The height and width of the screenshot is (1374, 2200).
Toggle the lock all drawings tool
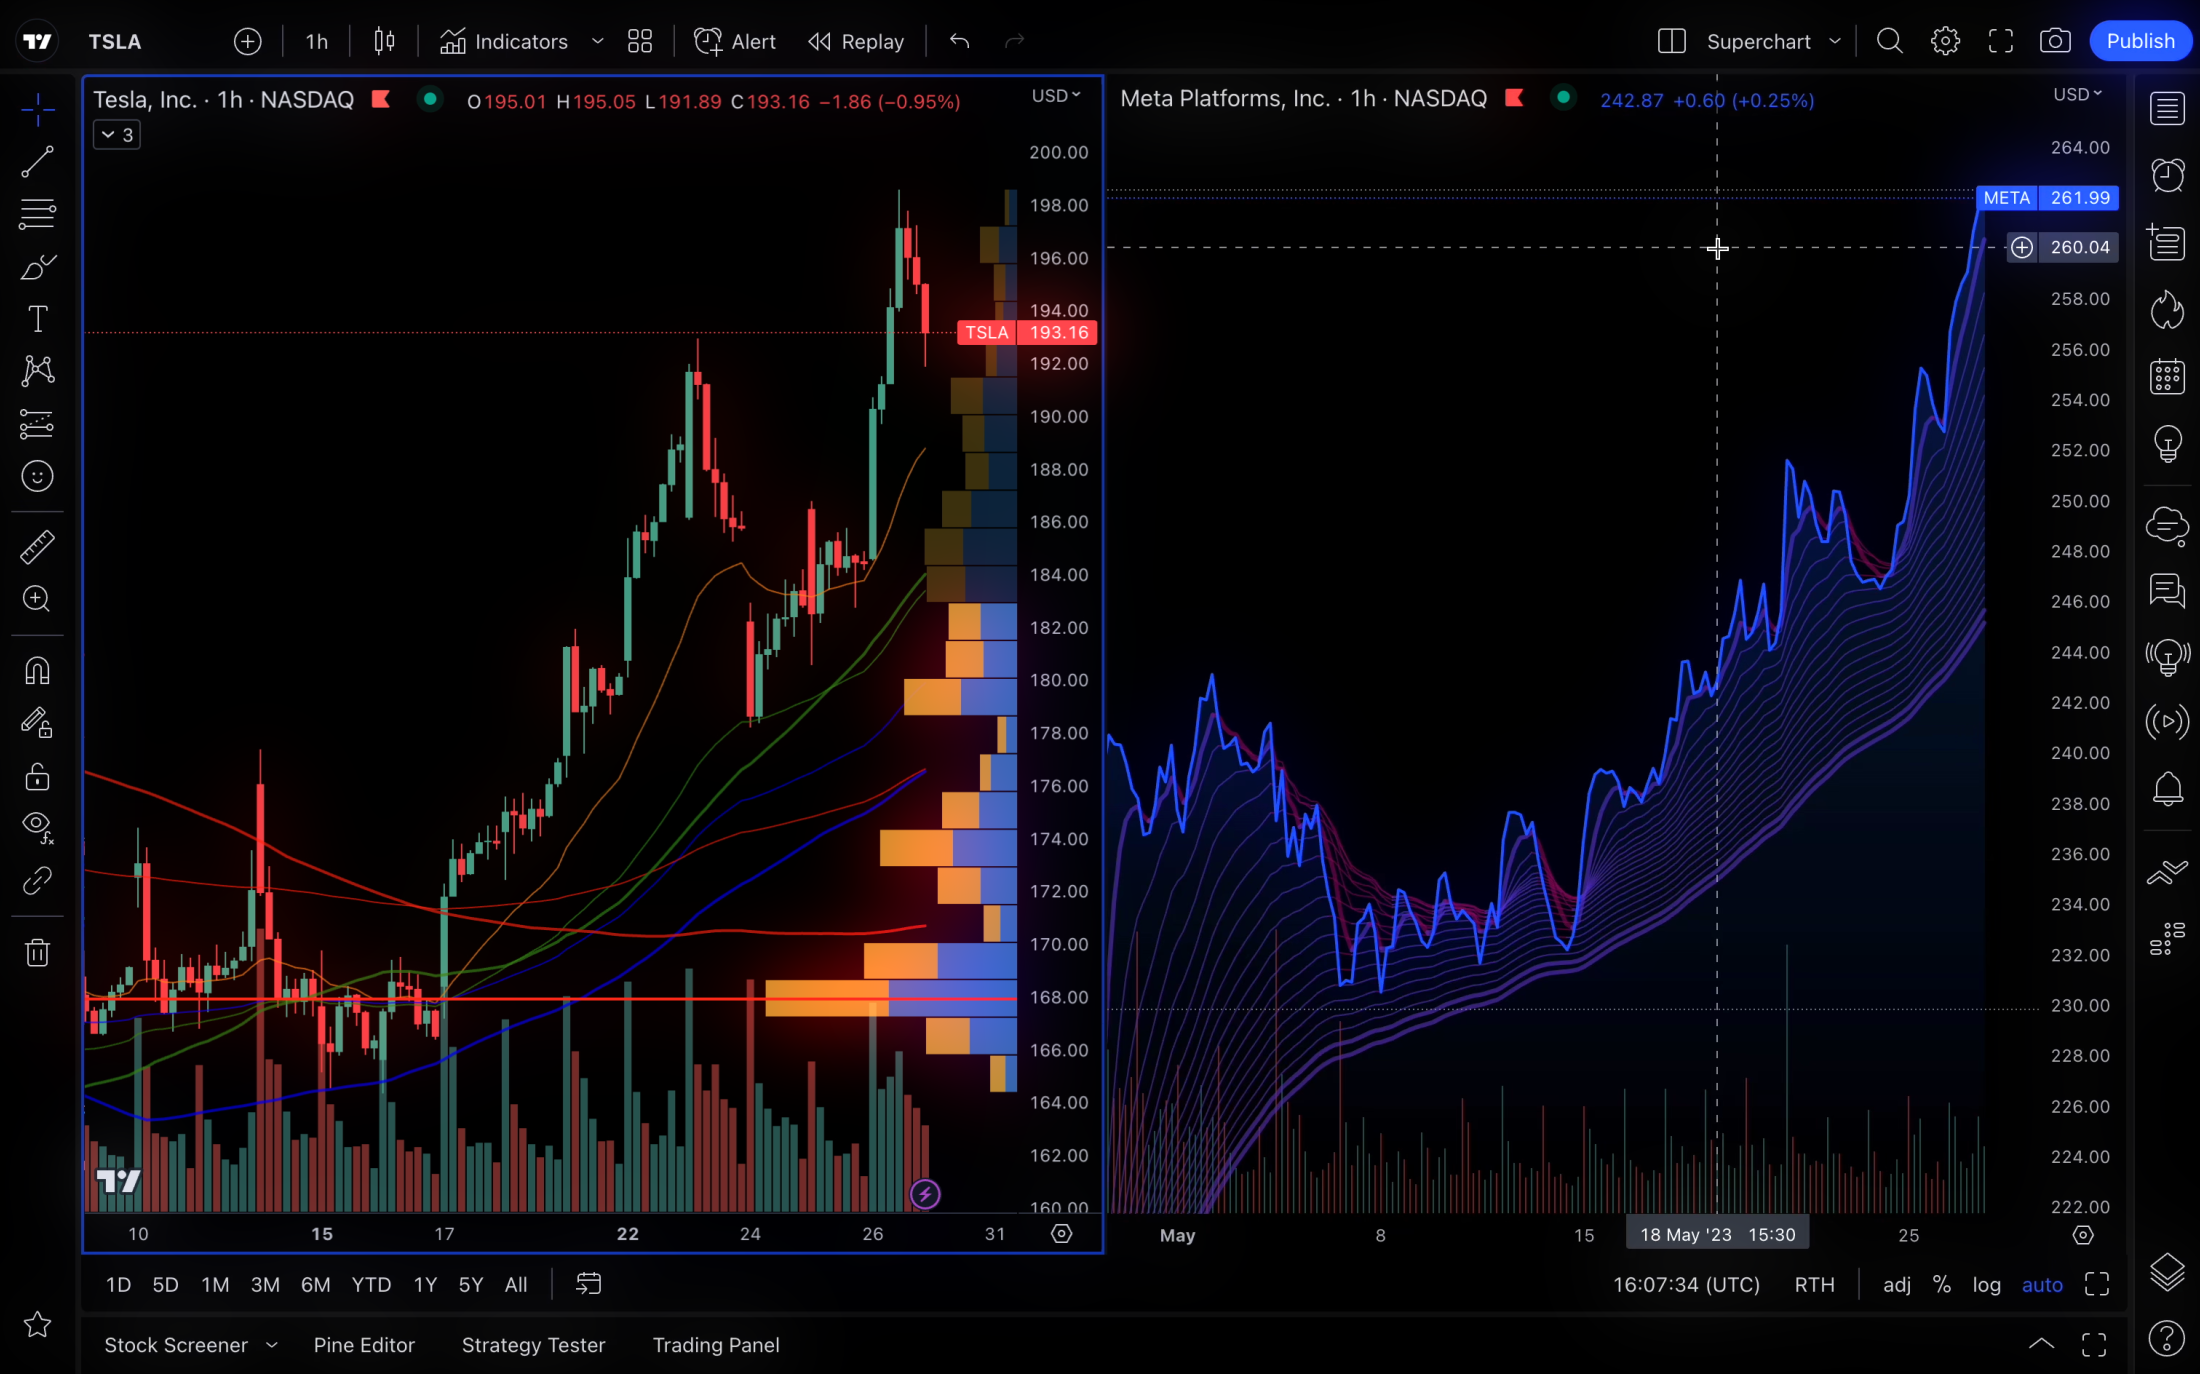(37, 777)
